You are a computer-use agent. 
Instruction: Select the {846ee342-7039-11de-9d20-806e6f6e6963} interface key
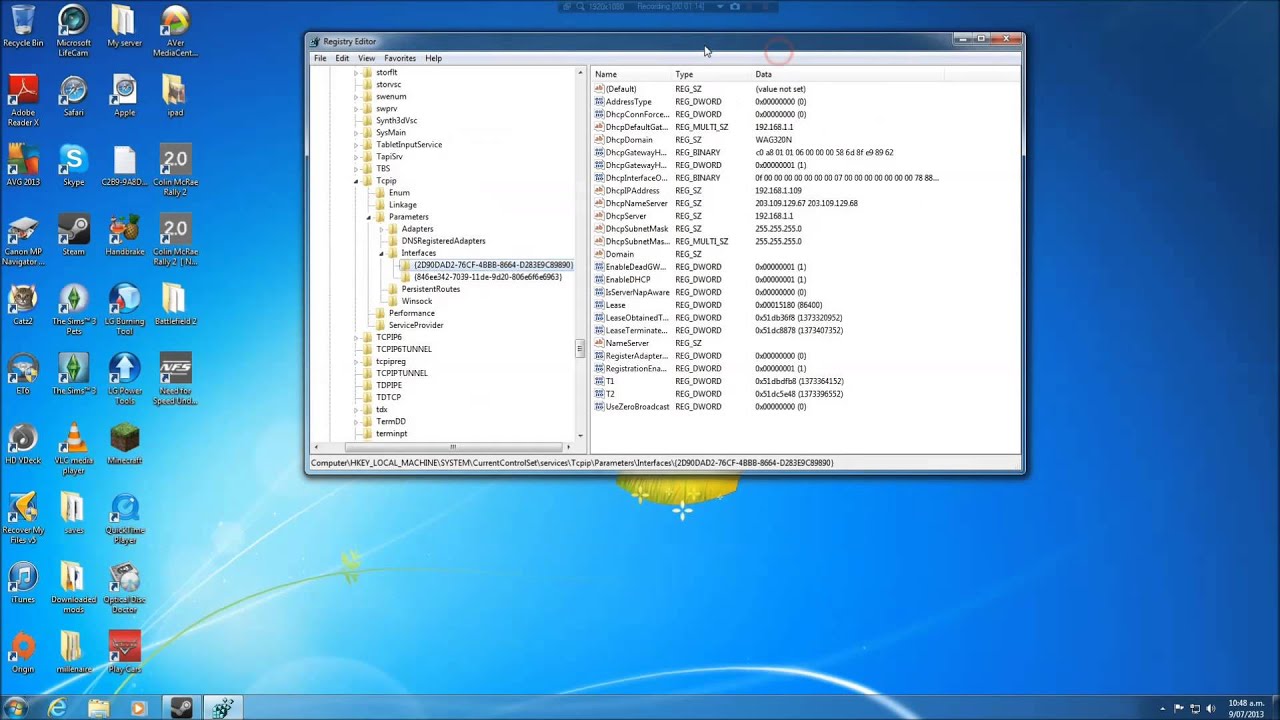tap(487, 277)
